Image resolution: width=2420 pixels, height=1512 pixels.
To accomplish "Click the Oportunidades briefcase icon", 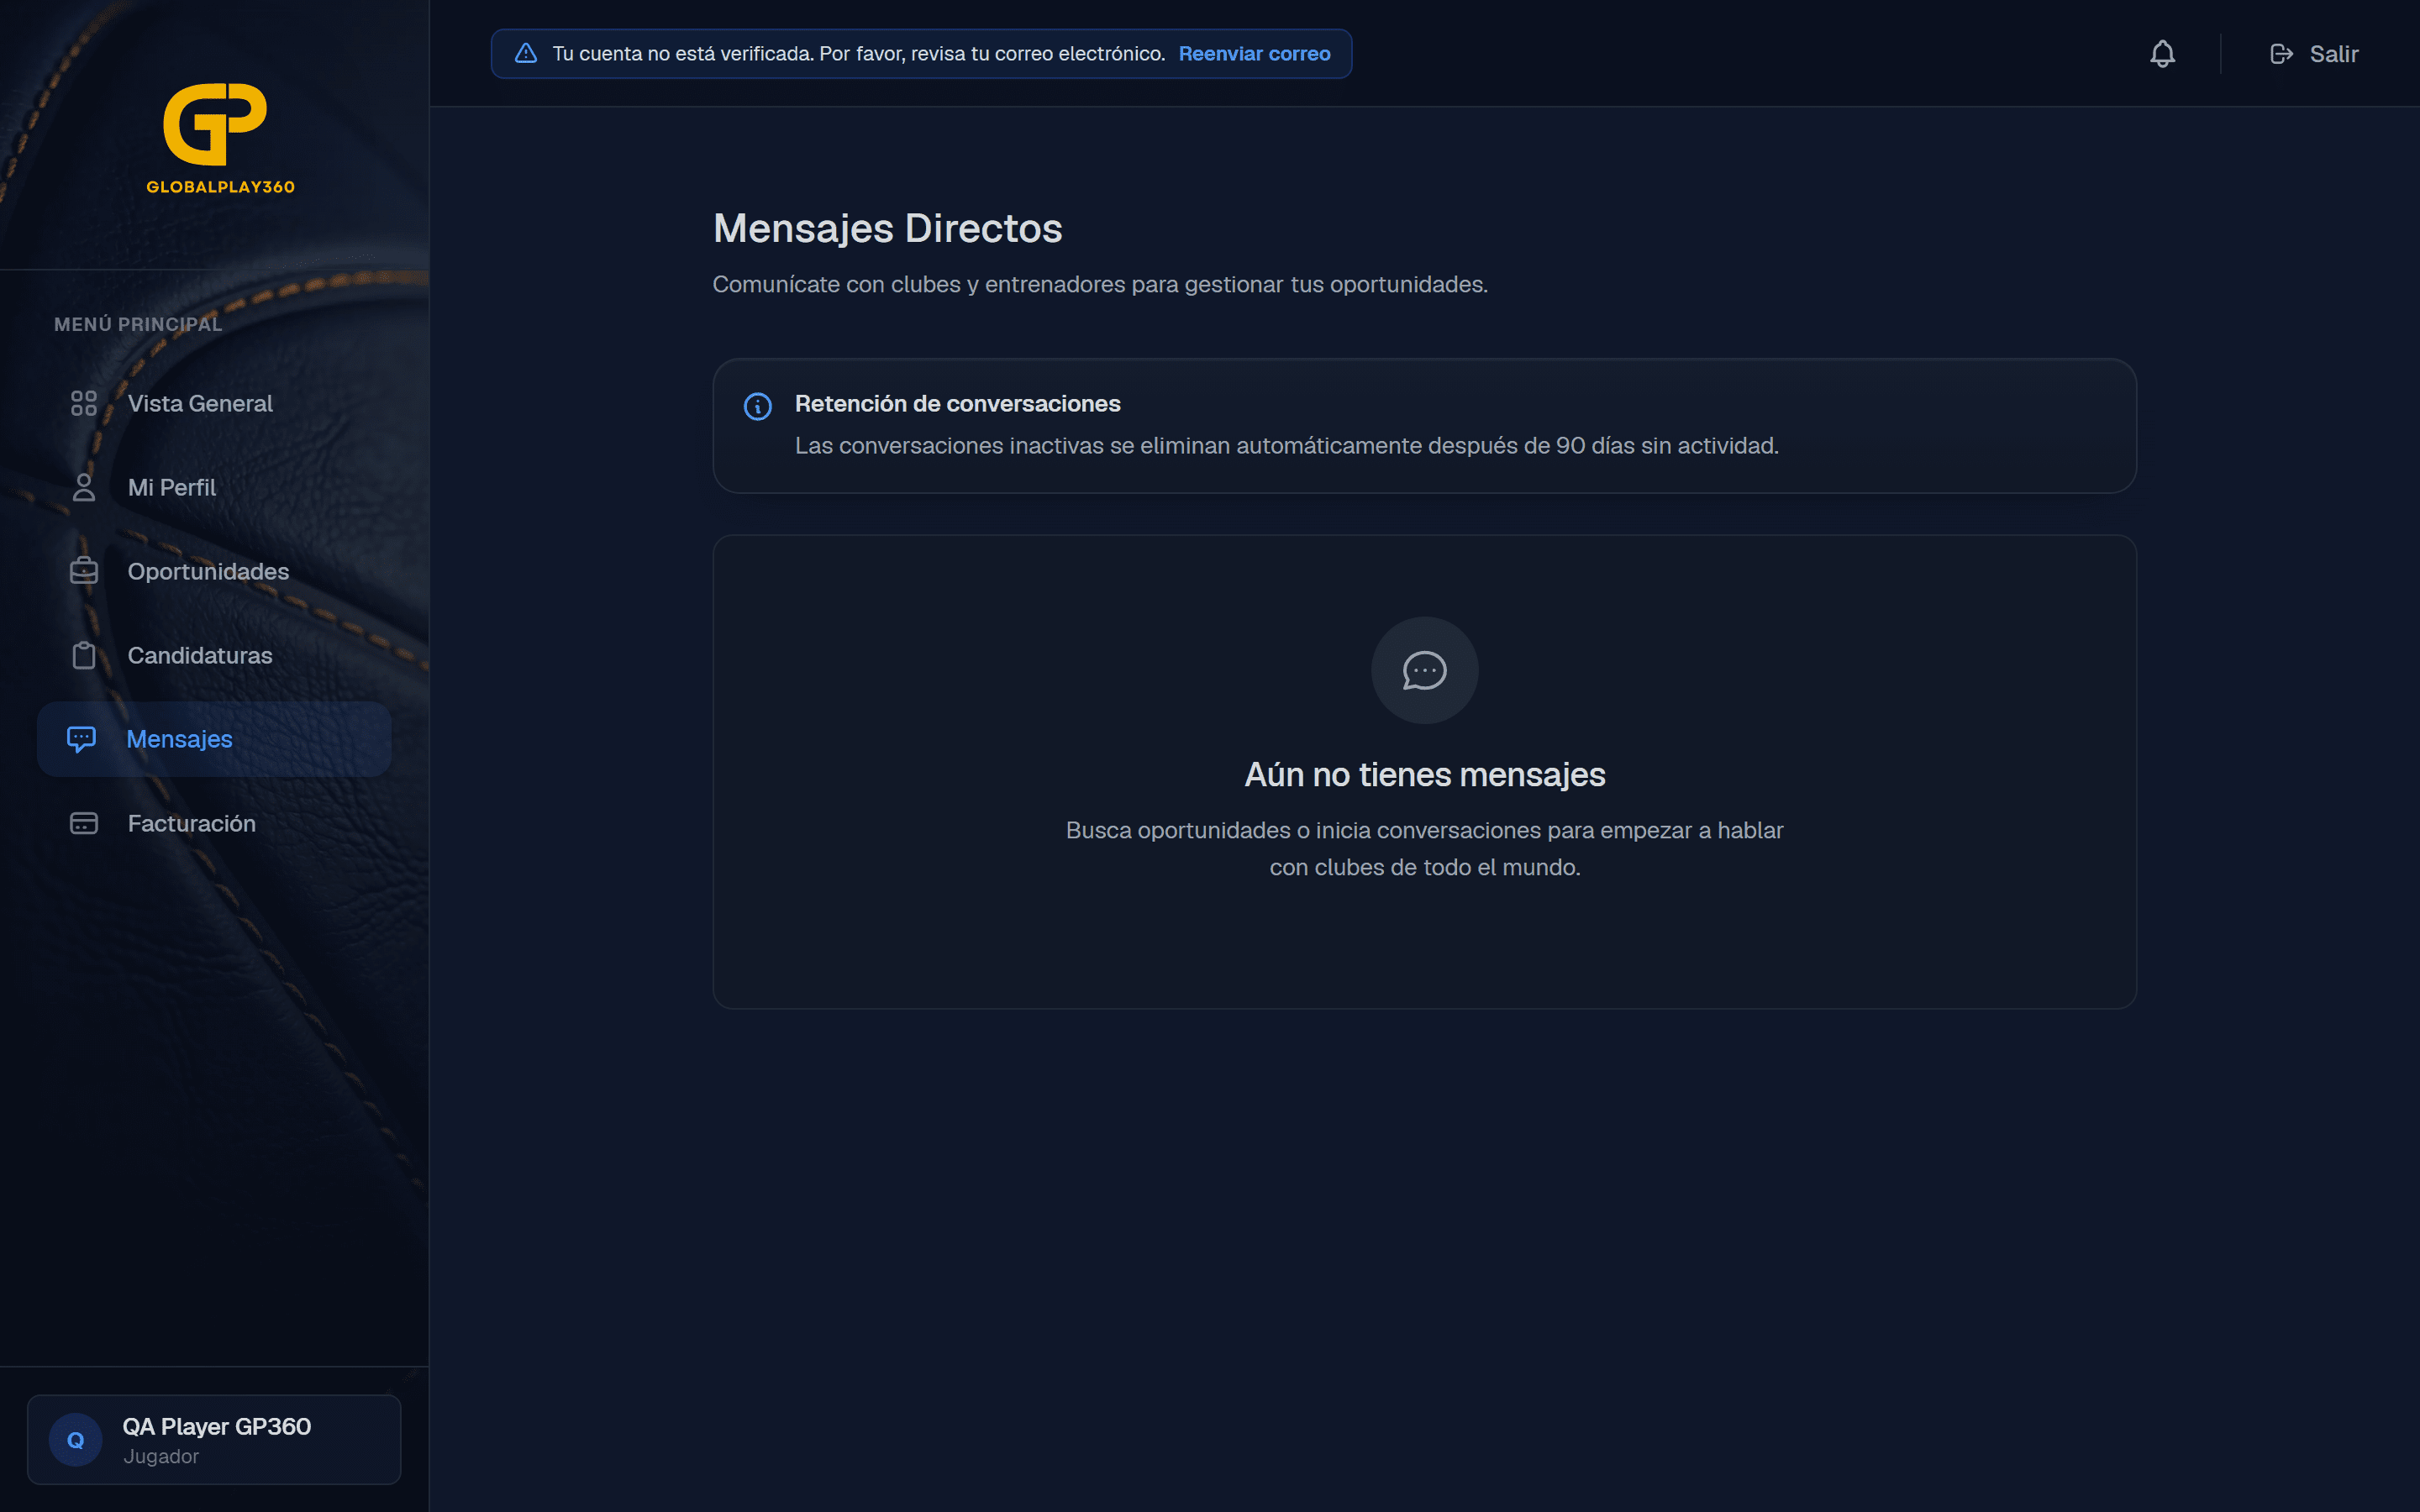I will coord(84,571).
